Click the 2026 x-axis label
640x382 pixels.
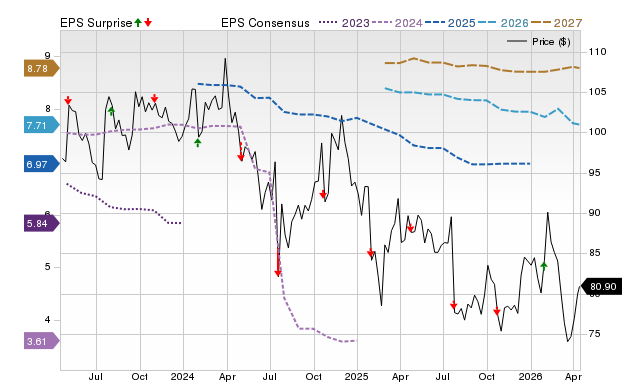(x=530, y=376)
